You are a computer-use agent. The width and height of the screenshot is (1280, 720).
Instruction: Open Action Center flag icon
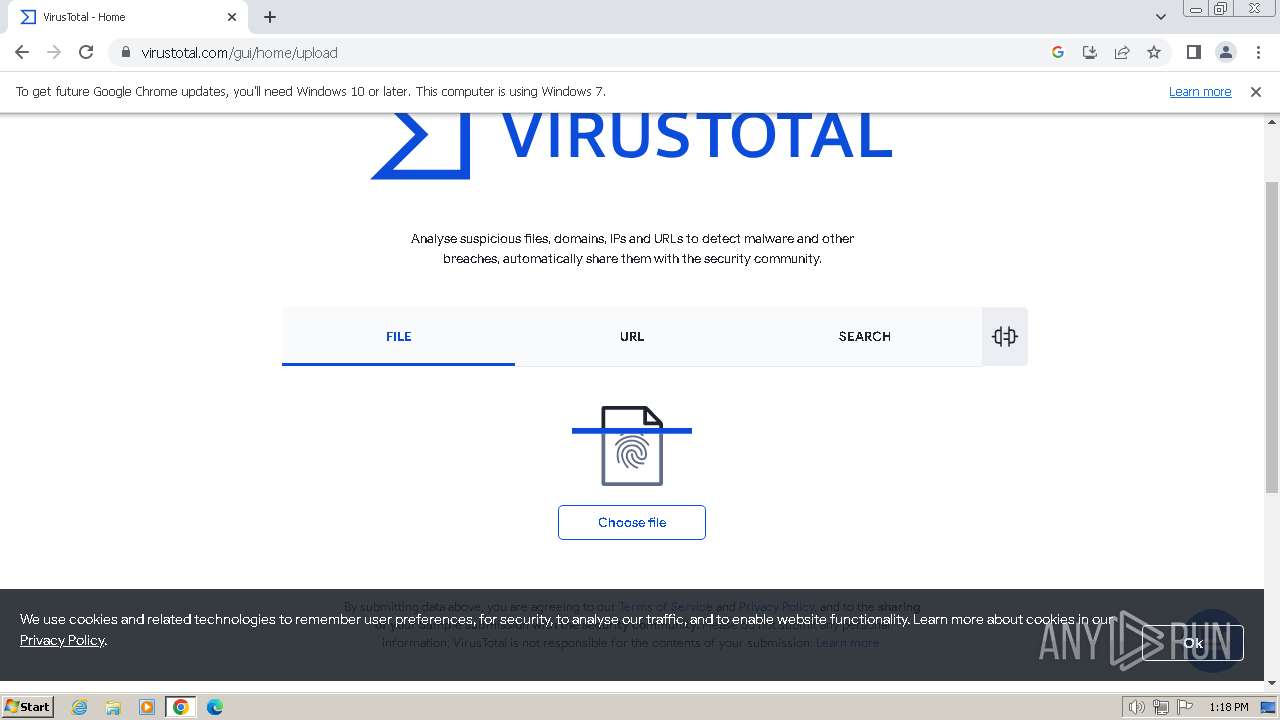coord(1185,707)
